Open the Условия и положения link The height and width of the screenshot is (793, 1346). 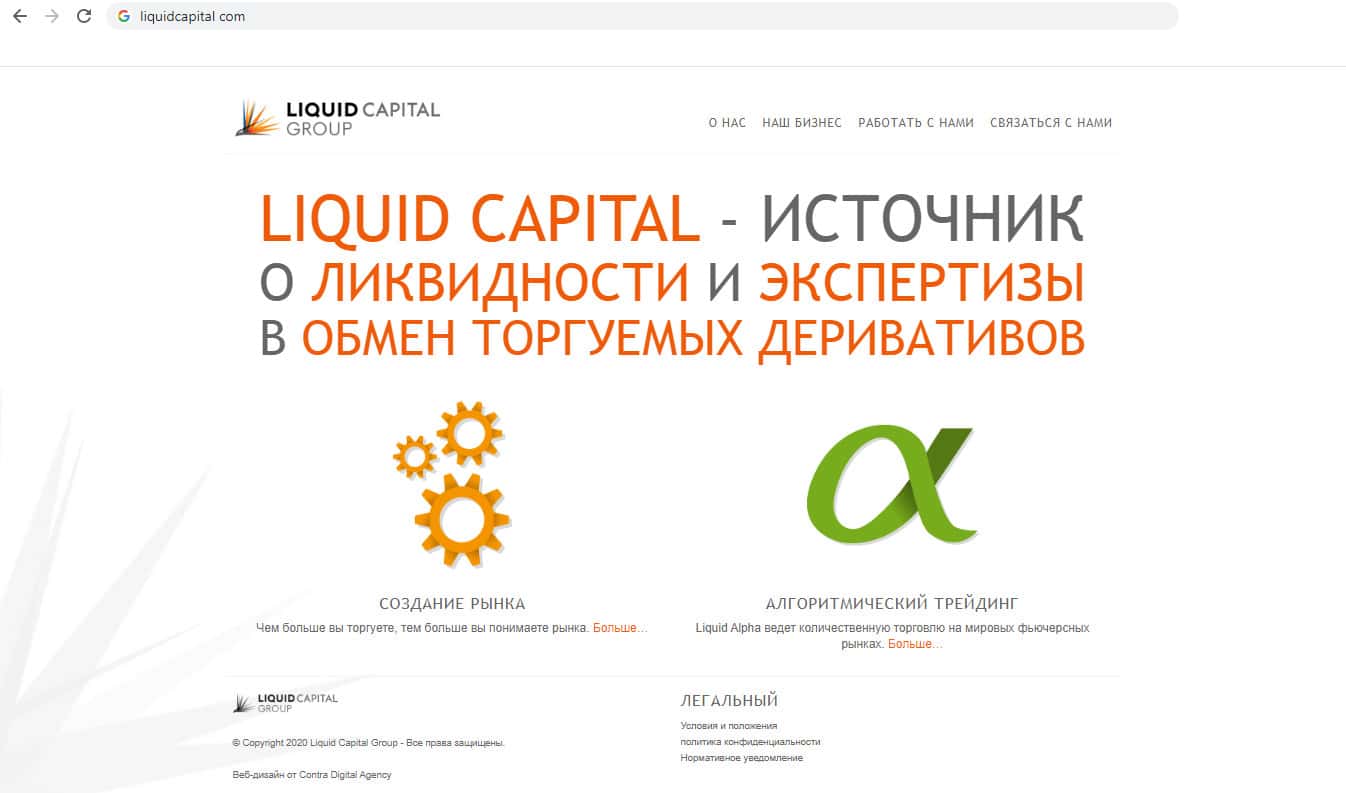(x=729, y=726)
